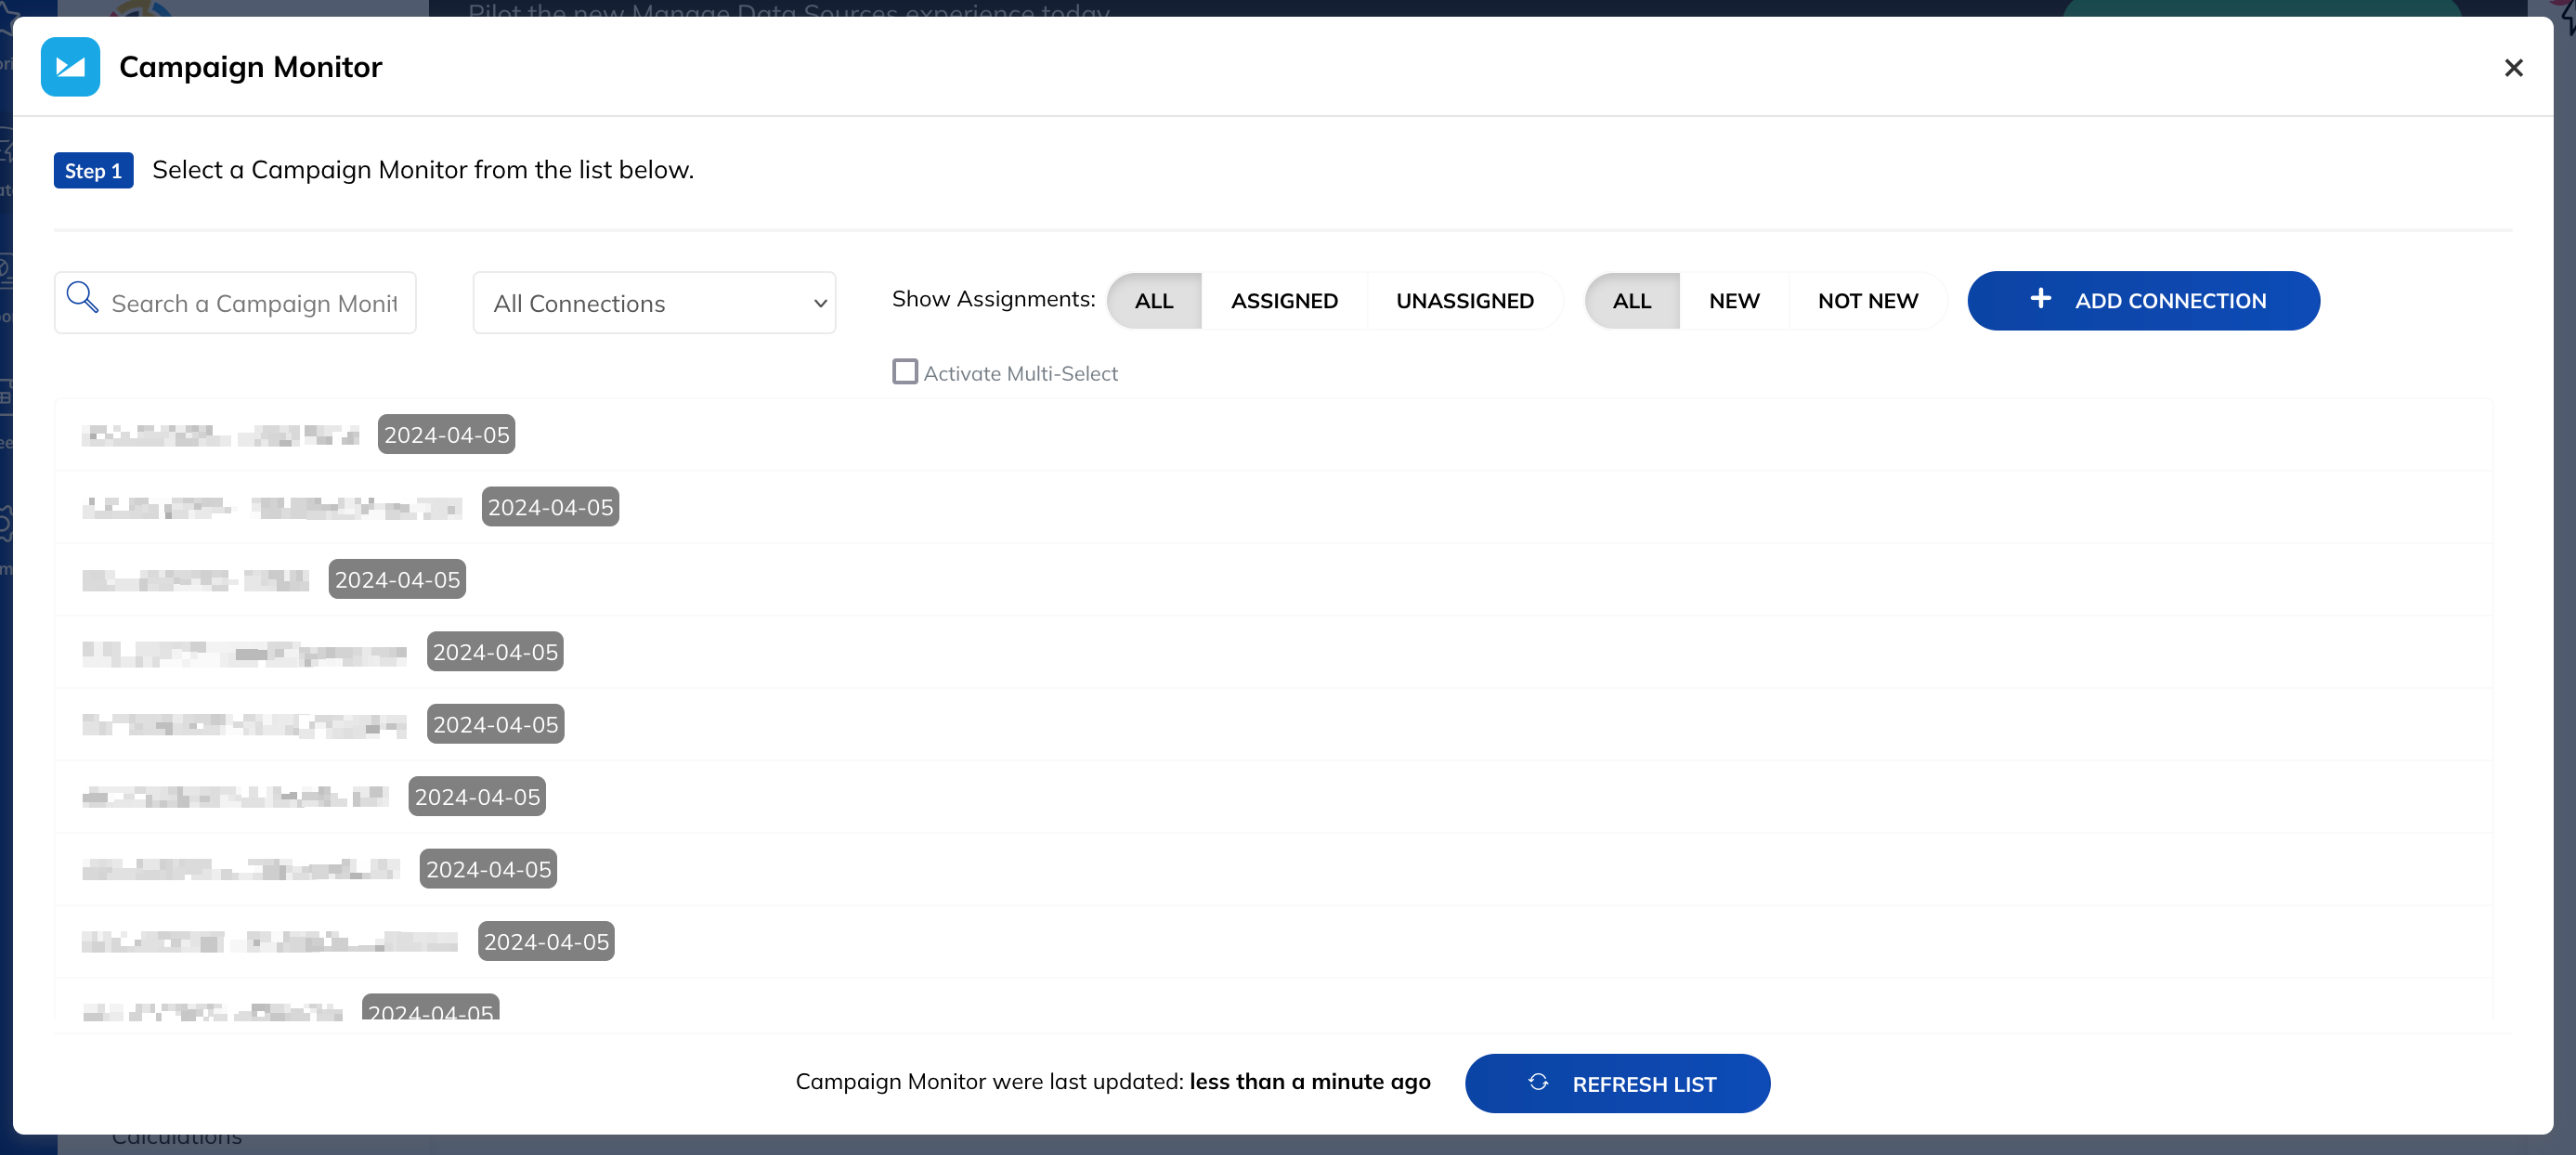The width and height of the screenshot is (2576, 1155).
Task: Select ALL in Show Assignments filter
Action: (1154, 301)
